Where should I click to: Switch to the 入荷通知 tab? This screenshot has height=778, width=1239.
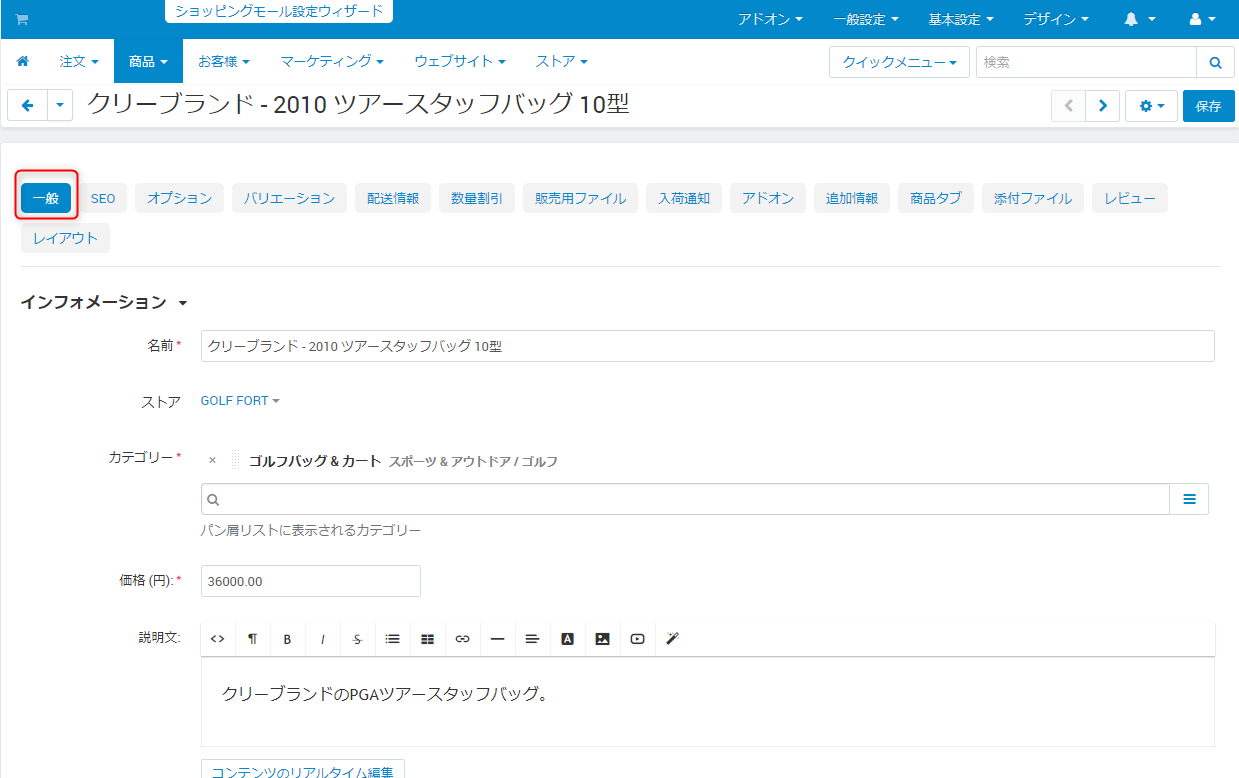click(684, 198)
